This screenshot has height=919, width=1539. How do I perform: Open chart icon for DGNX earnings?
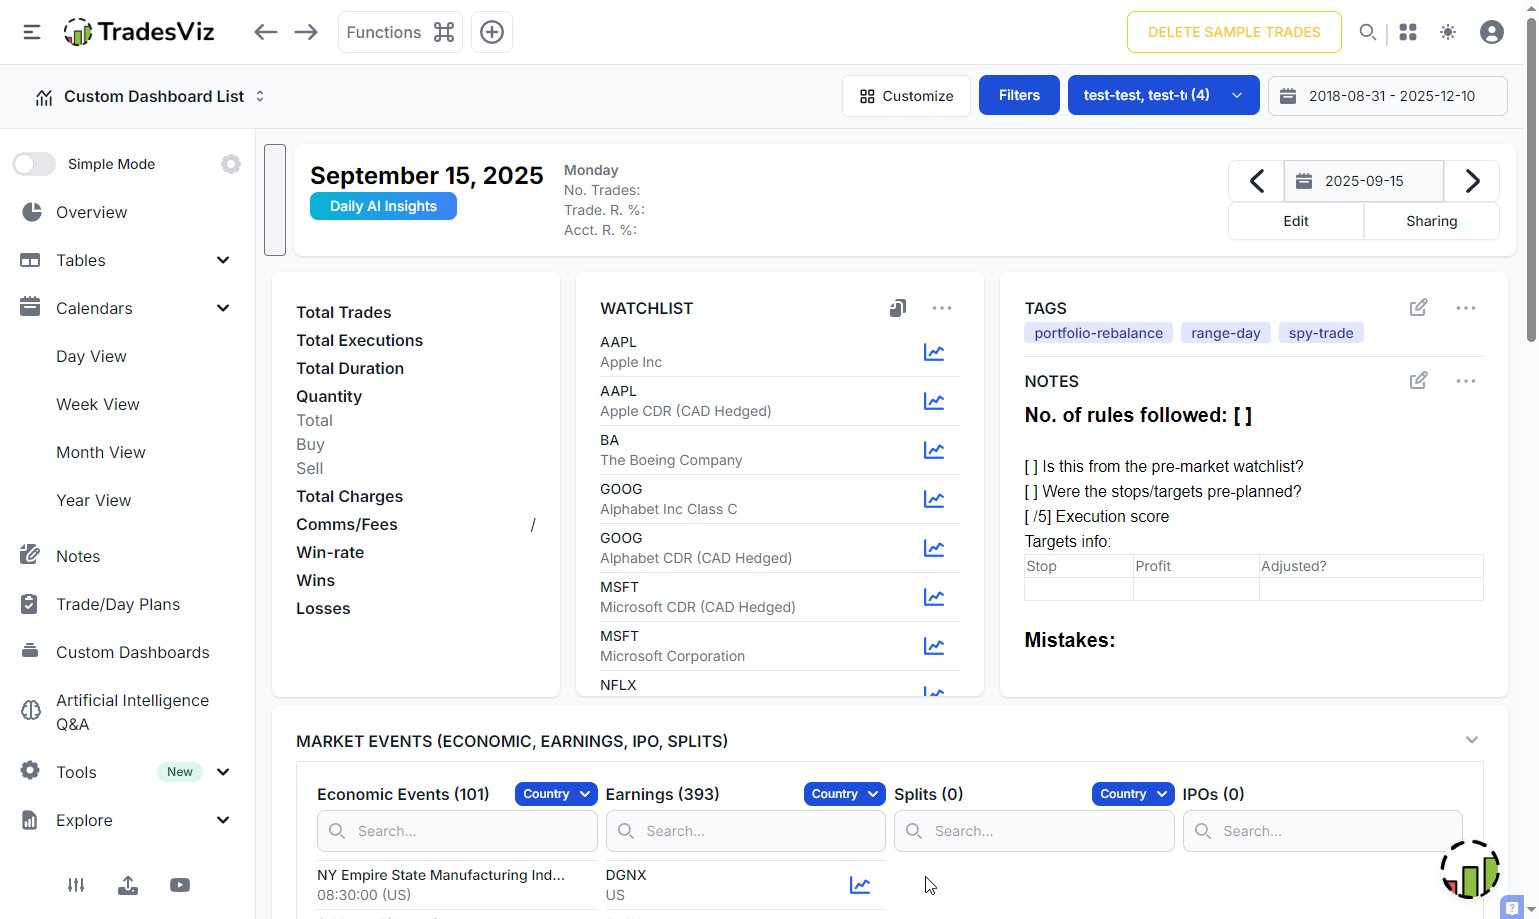click(860, 885)
